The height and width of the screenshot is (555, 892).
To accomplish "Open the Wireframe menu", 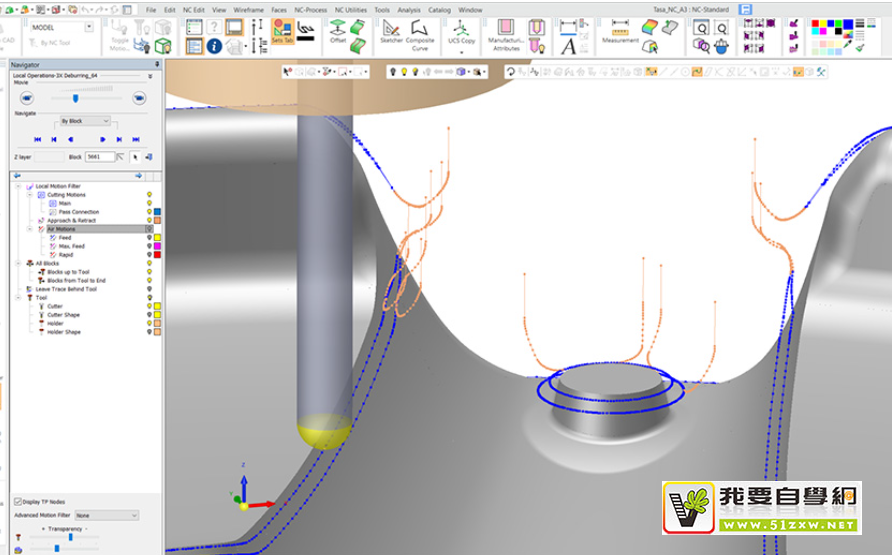I will click(249, 9).
